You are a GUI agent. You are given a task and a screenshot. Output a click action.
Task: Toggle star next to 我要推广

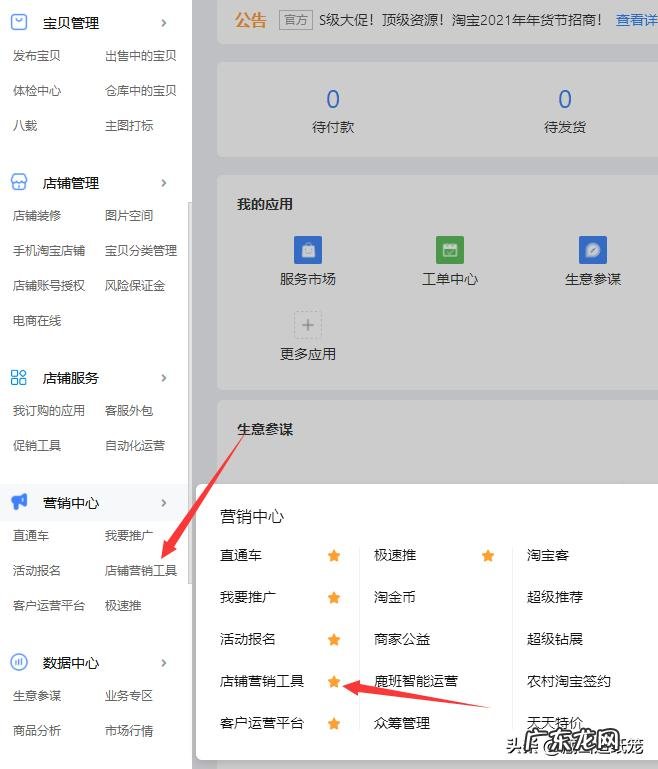pyautogui.click(x=334, y=597)
